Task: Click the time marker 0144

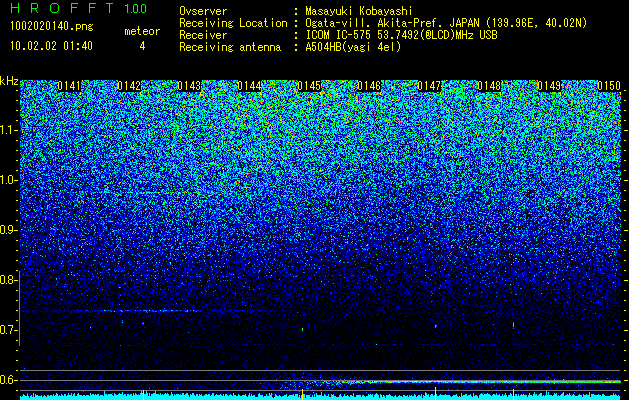Action: pyautogui.click(x=249, y=86)
